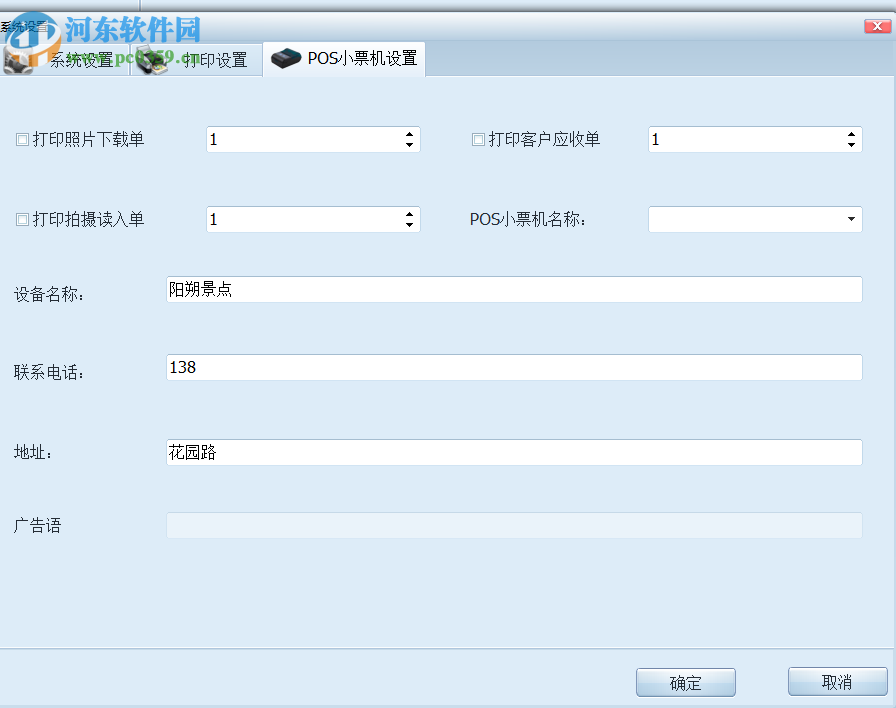Increment the 打印照片下载单 copy count
896x708 pixels.
coord(408,134)
